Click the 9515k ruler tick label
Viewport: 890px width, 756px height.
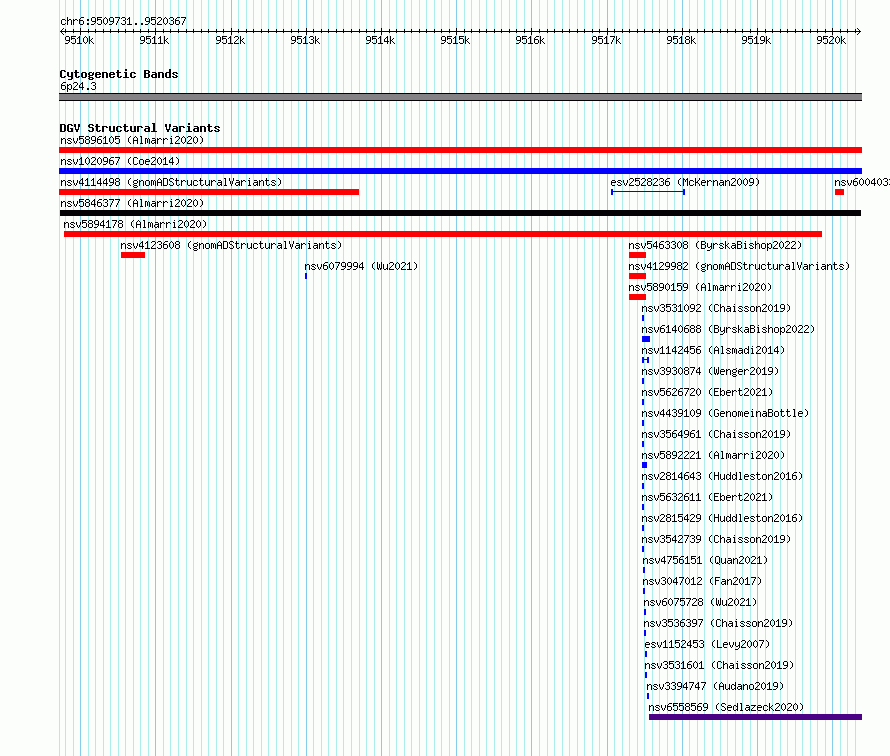[455, 40]
